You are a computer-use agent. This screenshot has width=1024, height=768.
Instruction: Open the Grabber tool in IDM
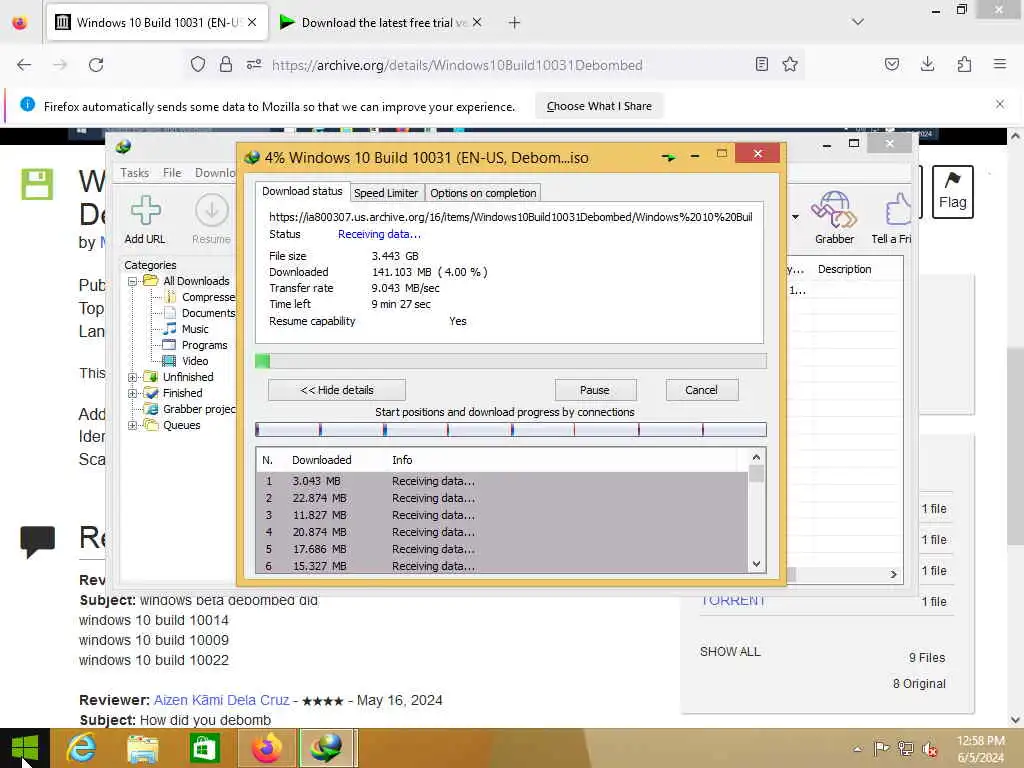coord(834,209)
